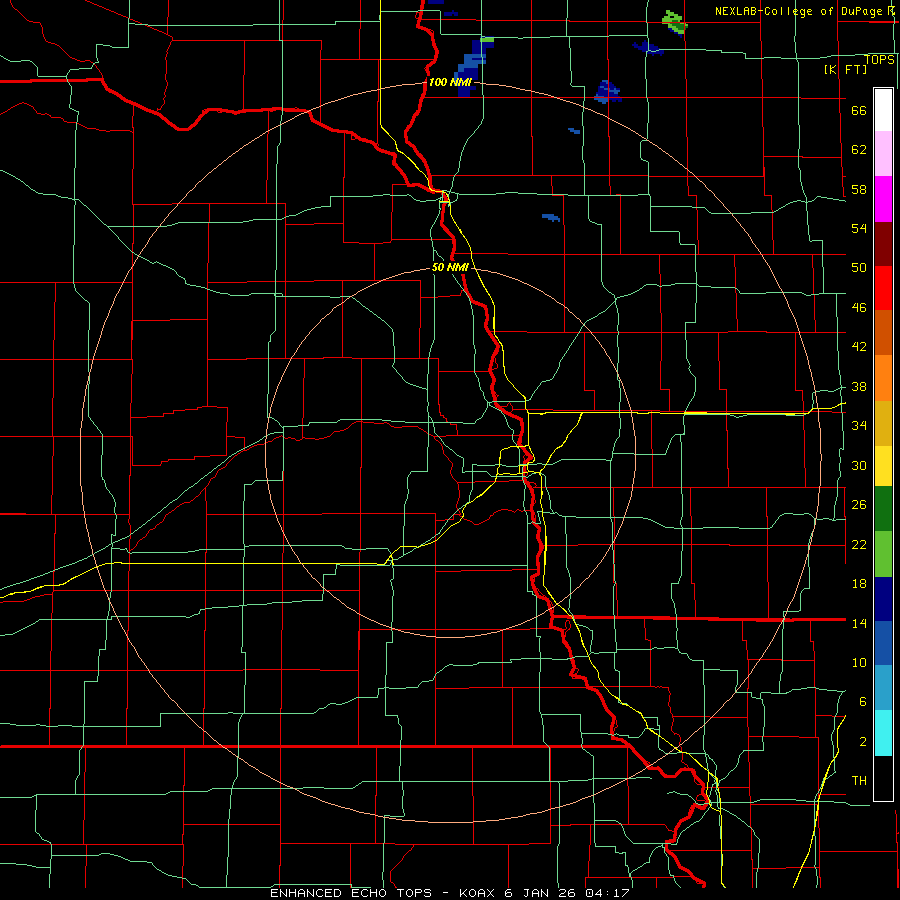Click legend value 10
The height and width of the screenshot is (900, 900).
[x=859, y=662]
